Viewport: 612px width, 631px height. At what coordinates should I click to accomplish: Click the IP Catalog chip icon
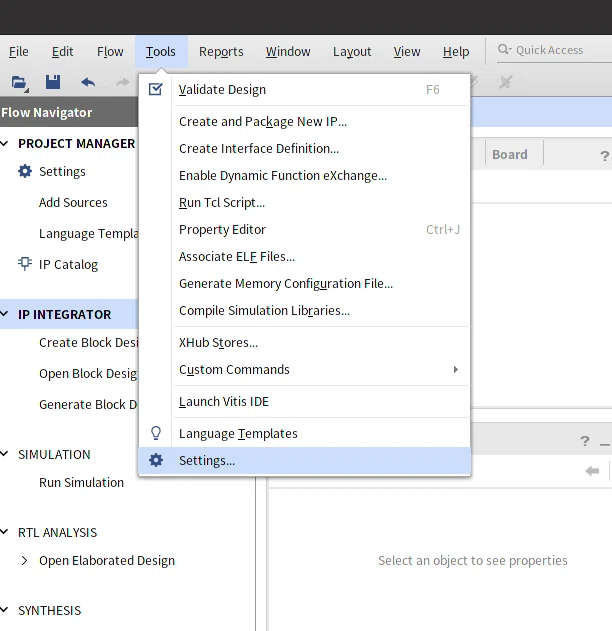(25, 264)
